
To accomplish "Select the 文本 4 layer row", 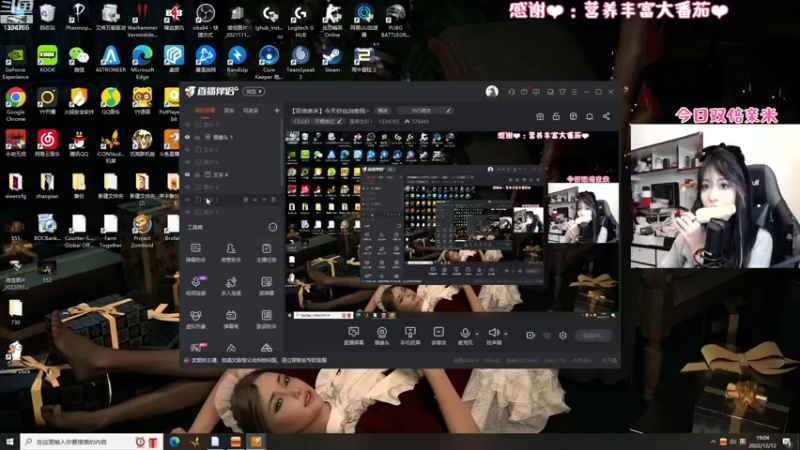I will (x=231, y=174).
